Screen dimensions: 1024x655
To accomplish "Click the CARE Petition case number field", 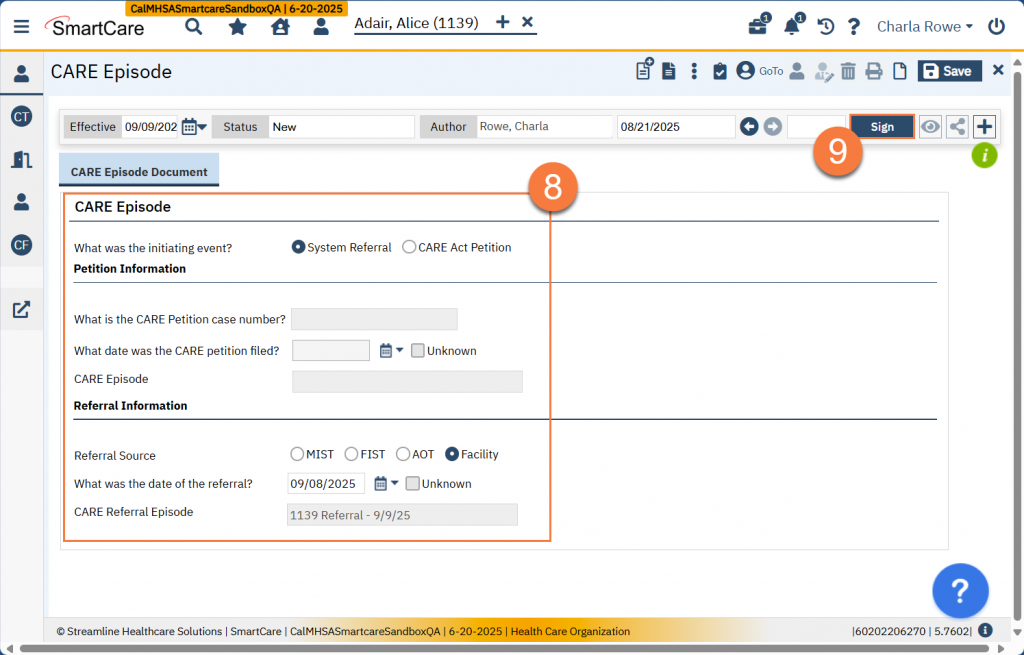I will 374,319.
